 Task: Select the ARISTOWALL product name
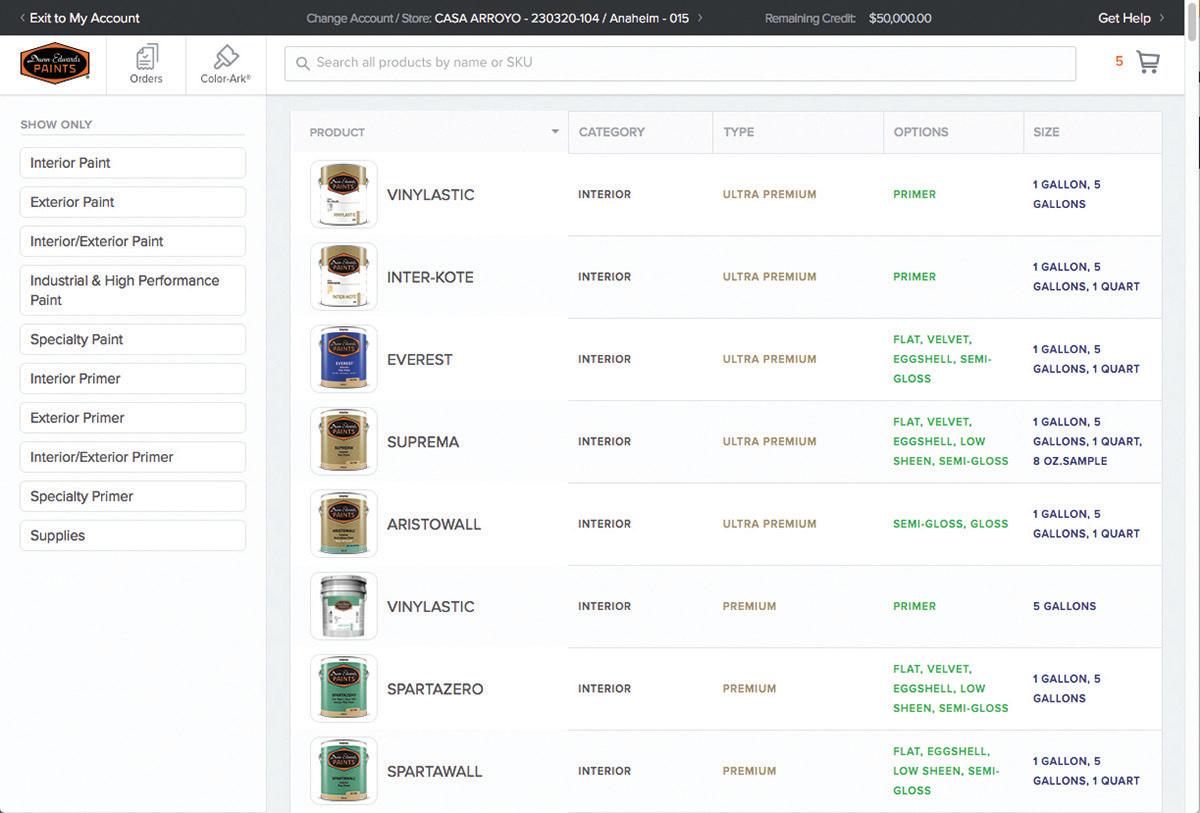pos(434,524)
